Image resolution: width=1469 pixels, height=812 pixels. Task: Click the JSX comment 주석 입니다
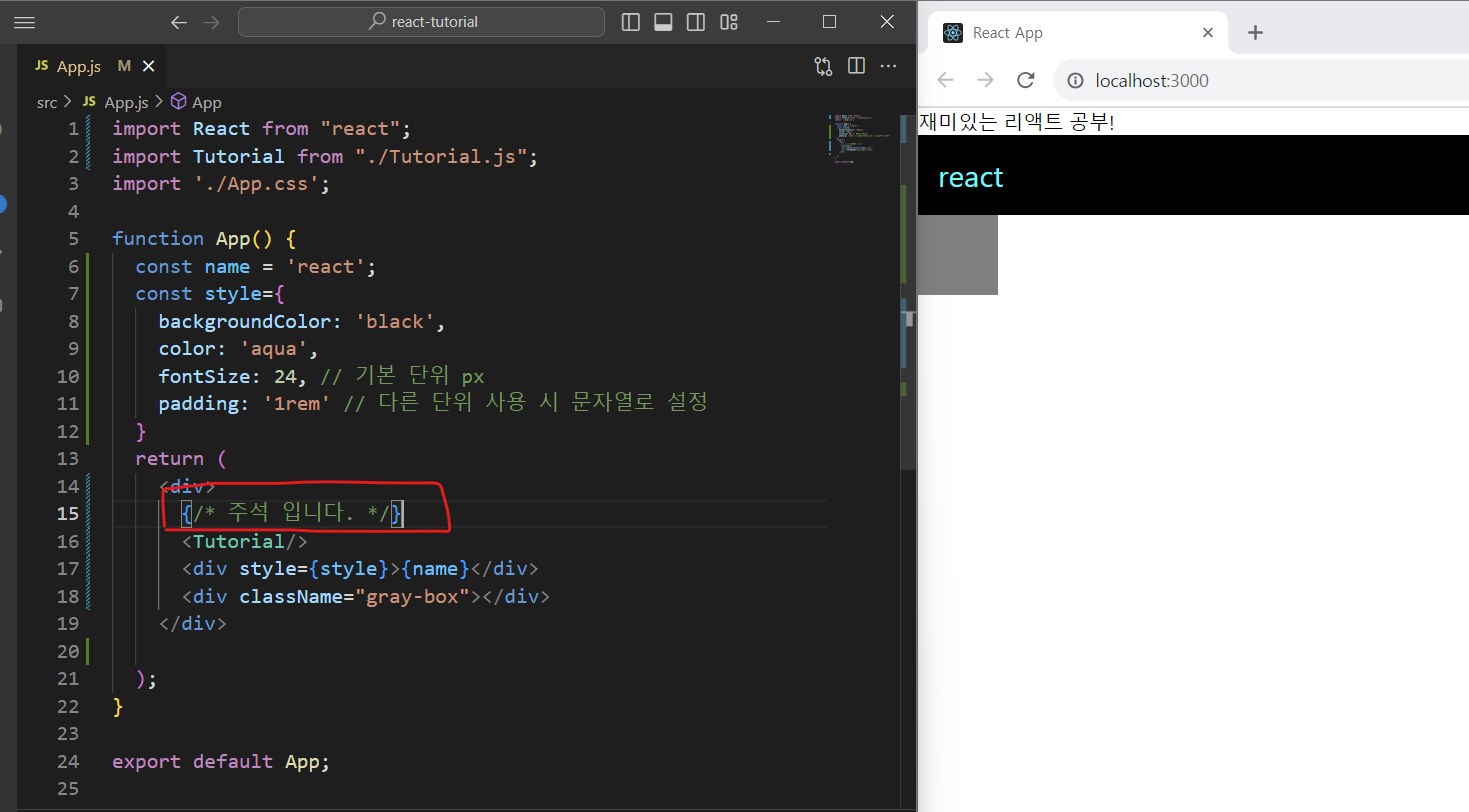293,514
